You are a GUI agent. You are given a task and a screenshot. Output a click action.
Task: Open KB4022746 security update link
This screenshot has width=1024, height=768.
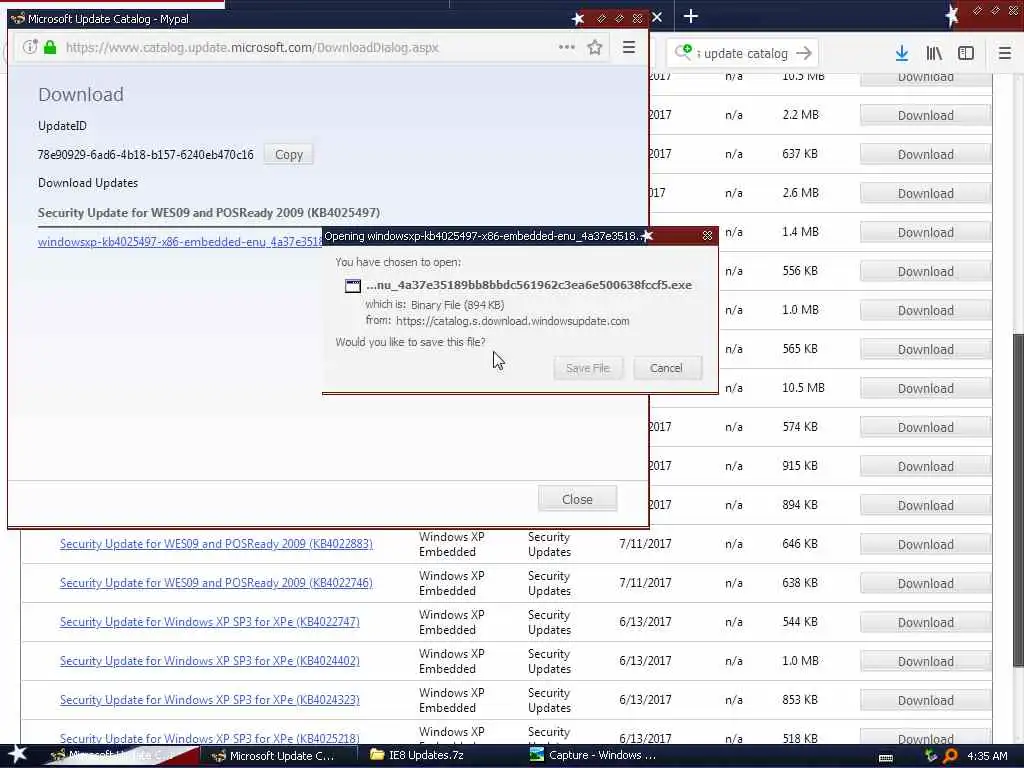click(216, 583)
